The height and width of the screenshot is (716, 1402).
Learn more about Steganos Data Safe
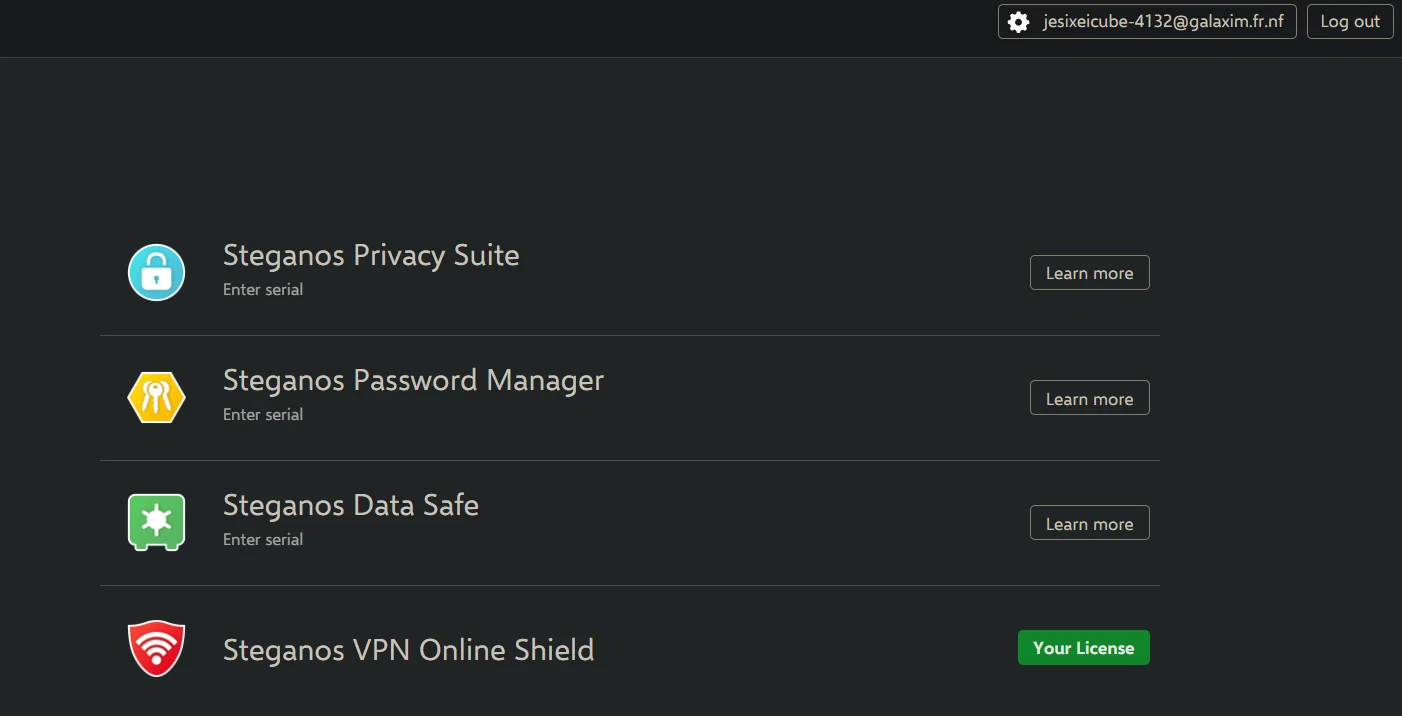coord(1090,523)
